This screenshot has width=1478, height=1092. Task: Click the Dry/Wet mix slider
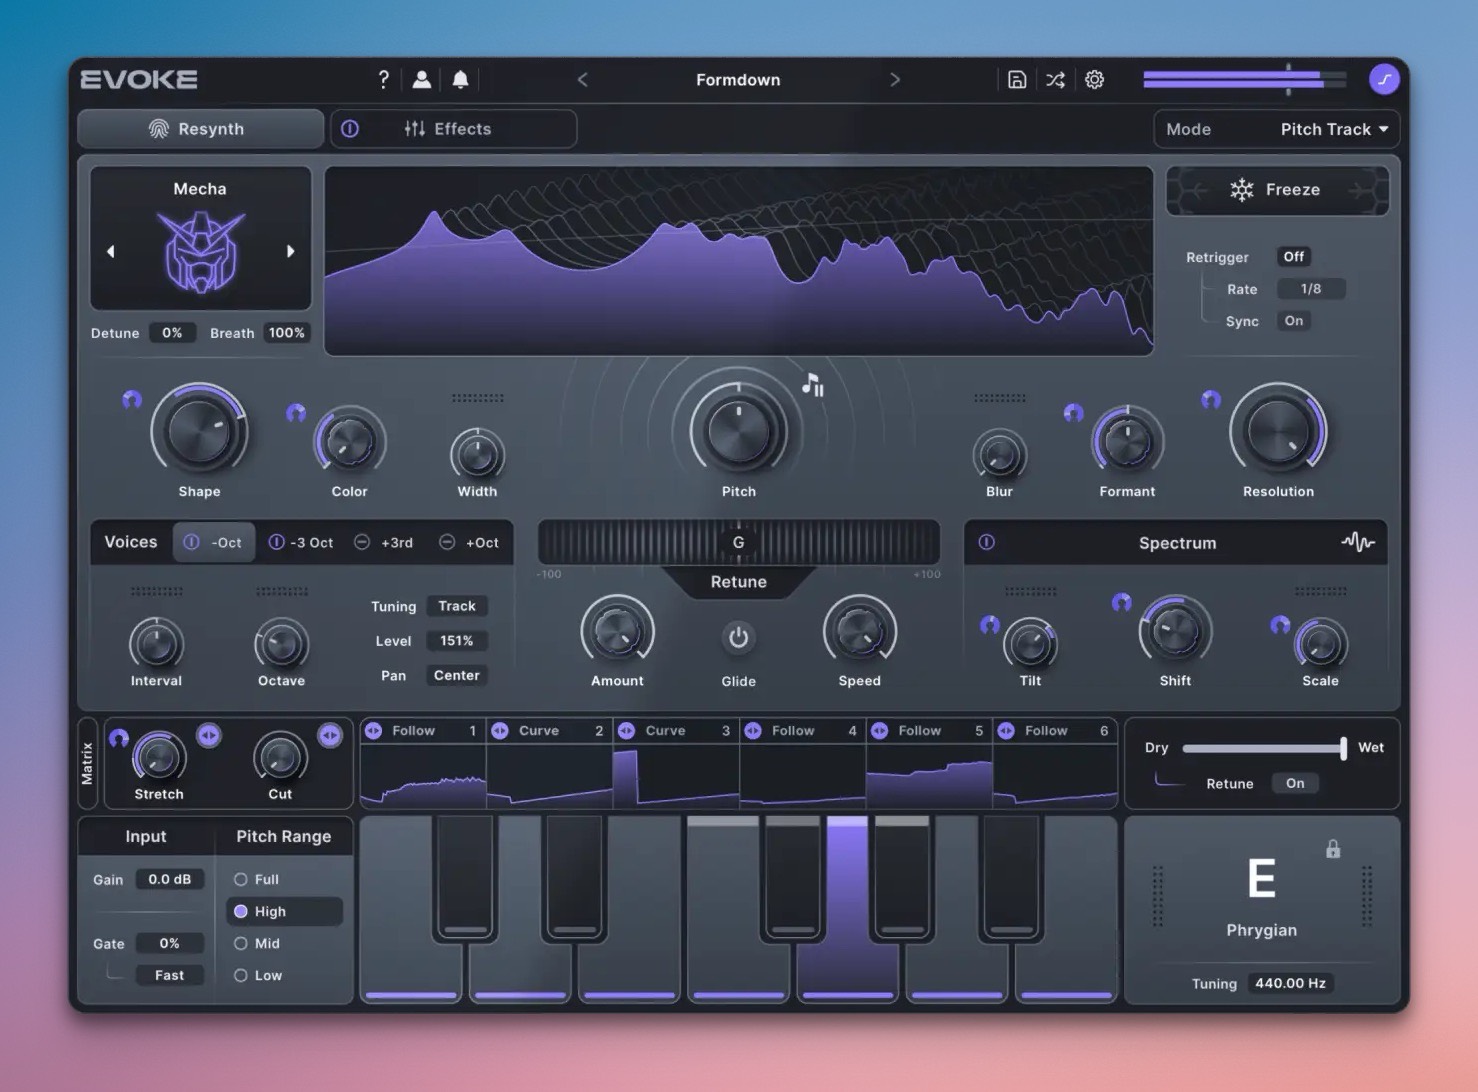click(x=1263, y=748)
